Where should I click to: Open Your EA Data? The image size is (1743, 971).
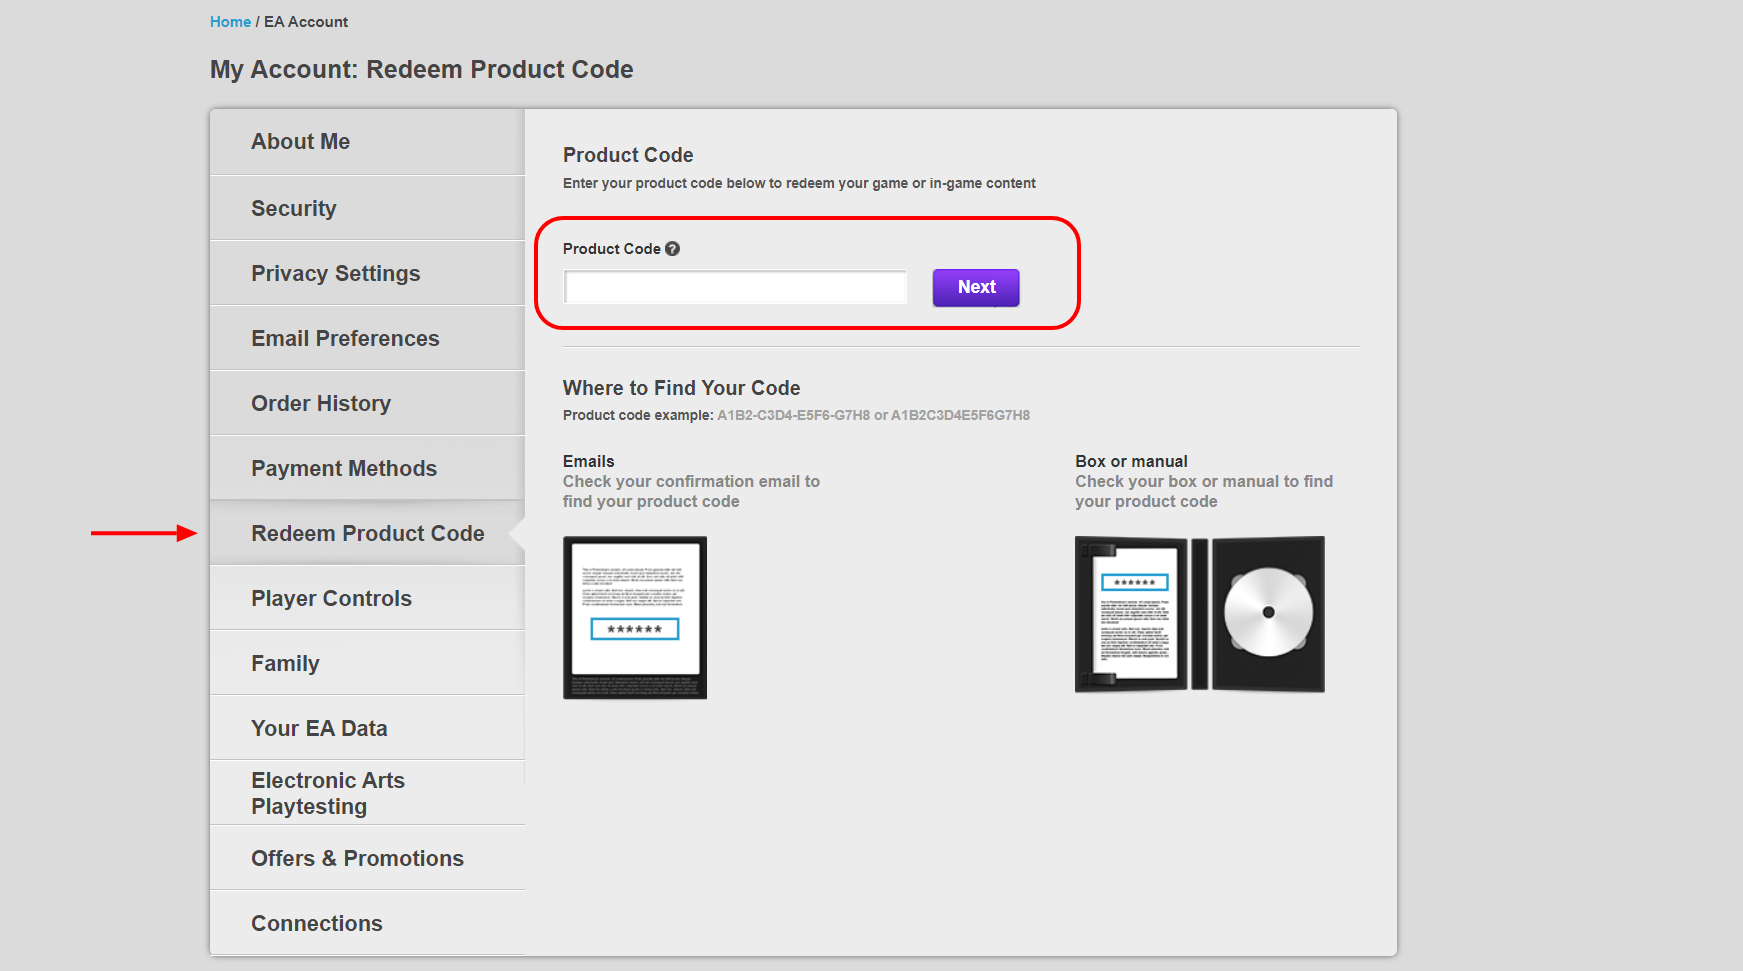coord(367,728)
